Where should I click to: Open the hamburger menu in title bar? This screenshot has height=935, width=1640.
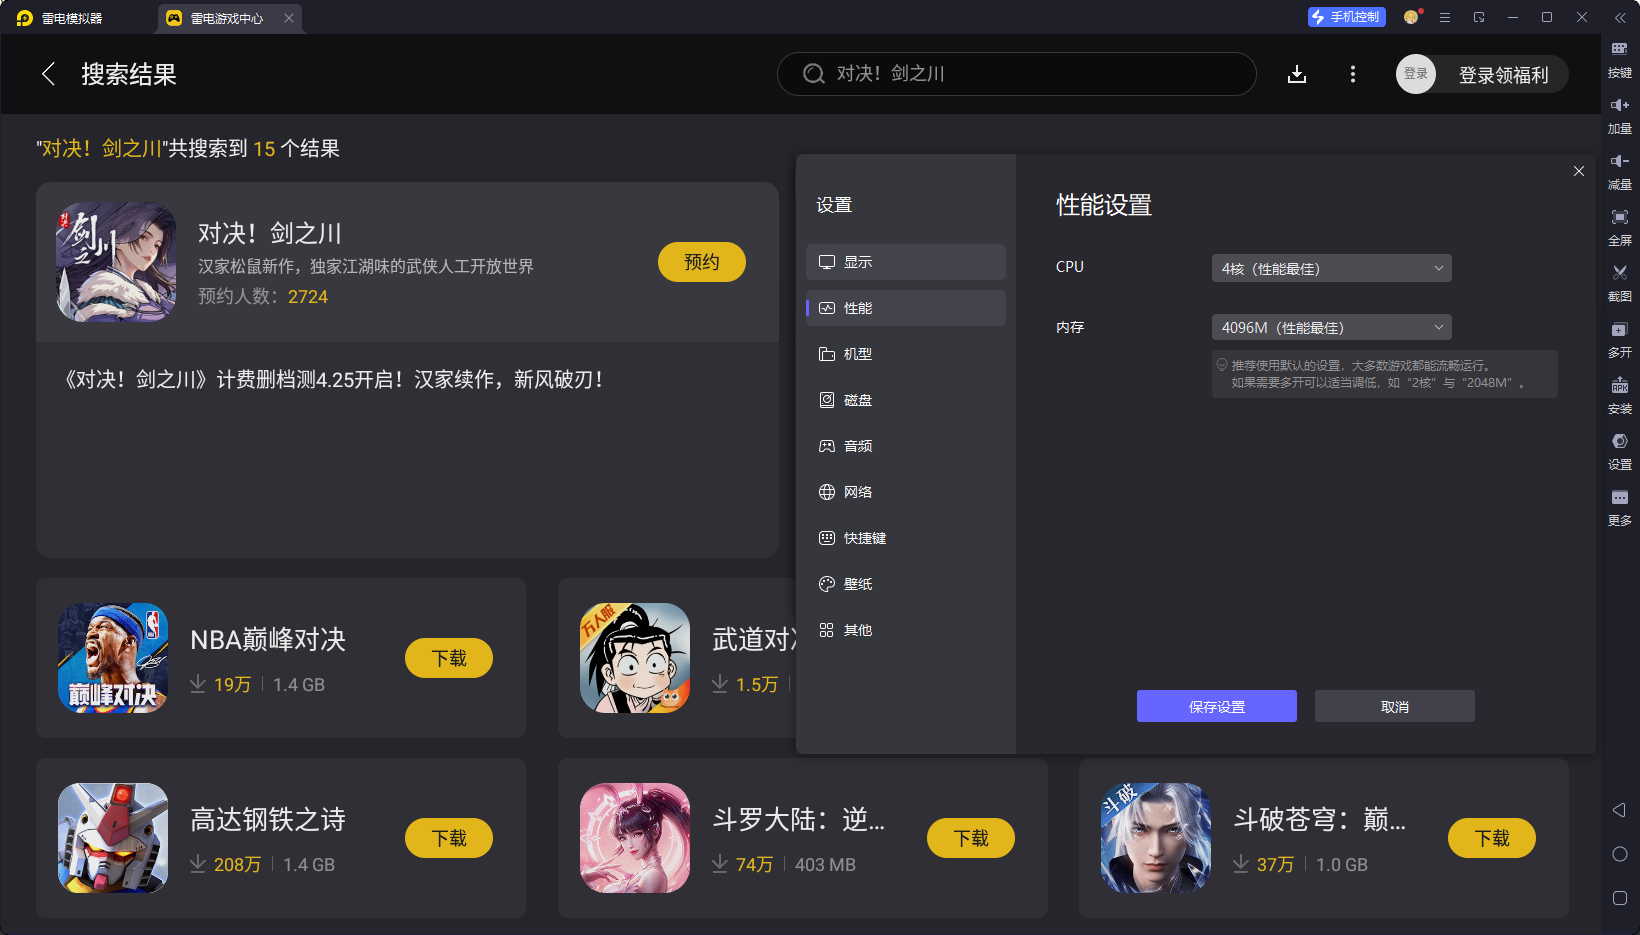pyautogui.click(x=1445, y=17)
